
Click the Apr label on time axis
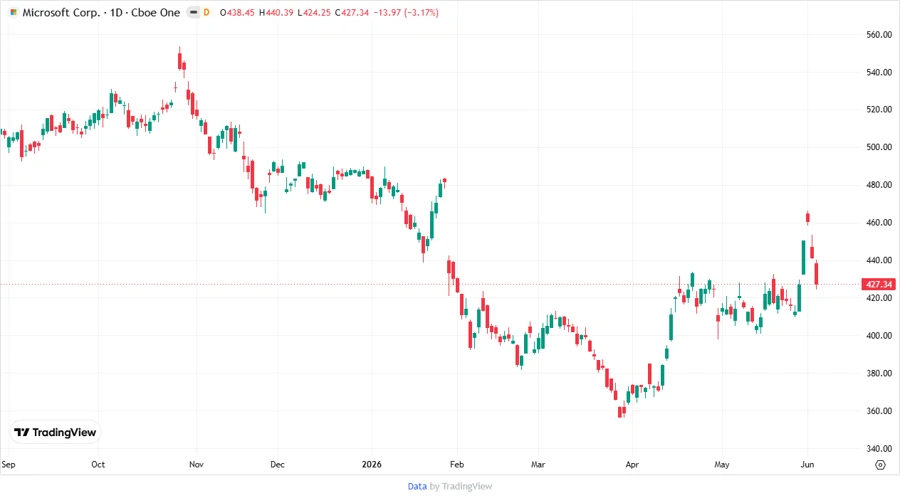click(x=632, y=465)
